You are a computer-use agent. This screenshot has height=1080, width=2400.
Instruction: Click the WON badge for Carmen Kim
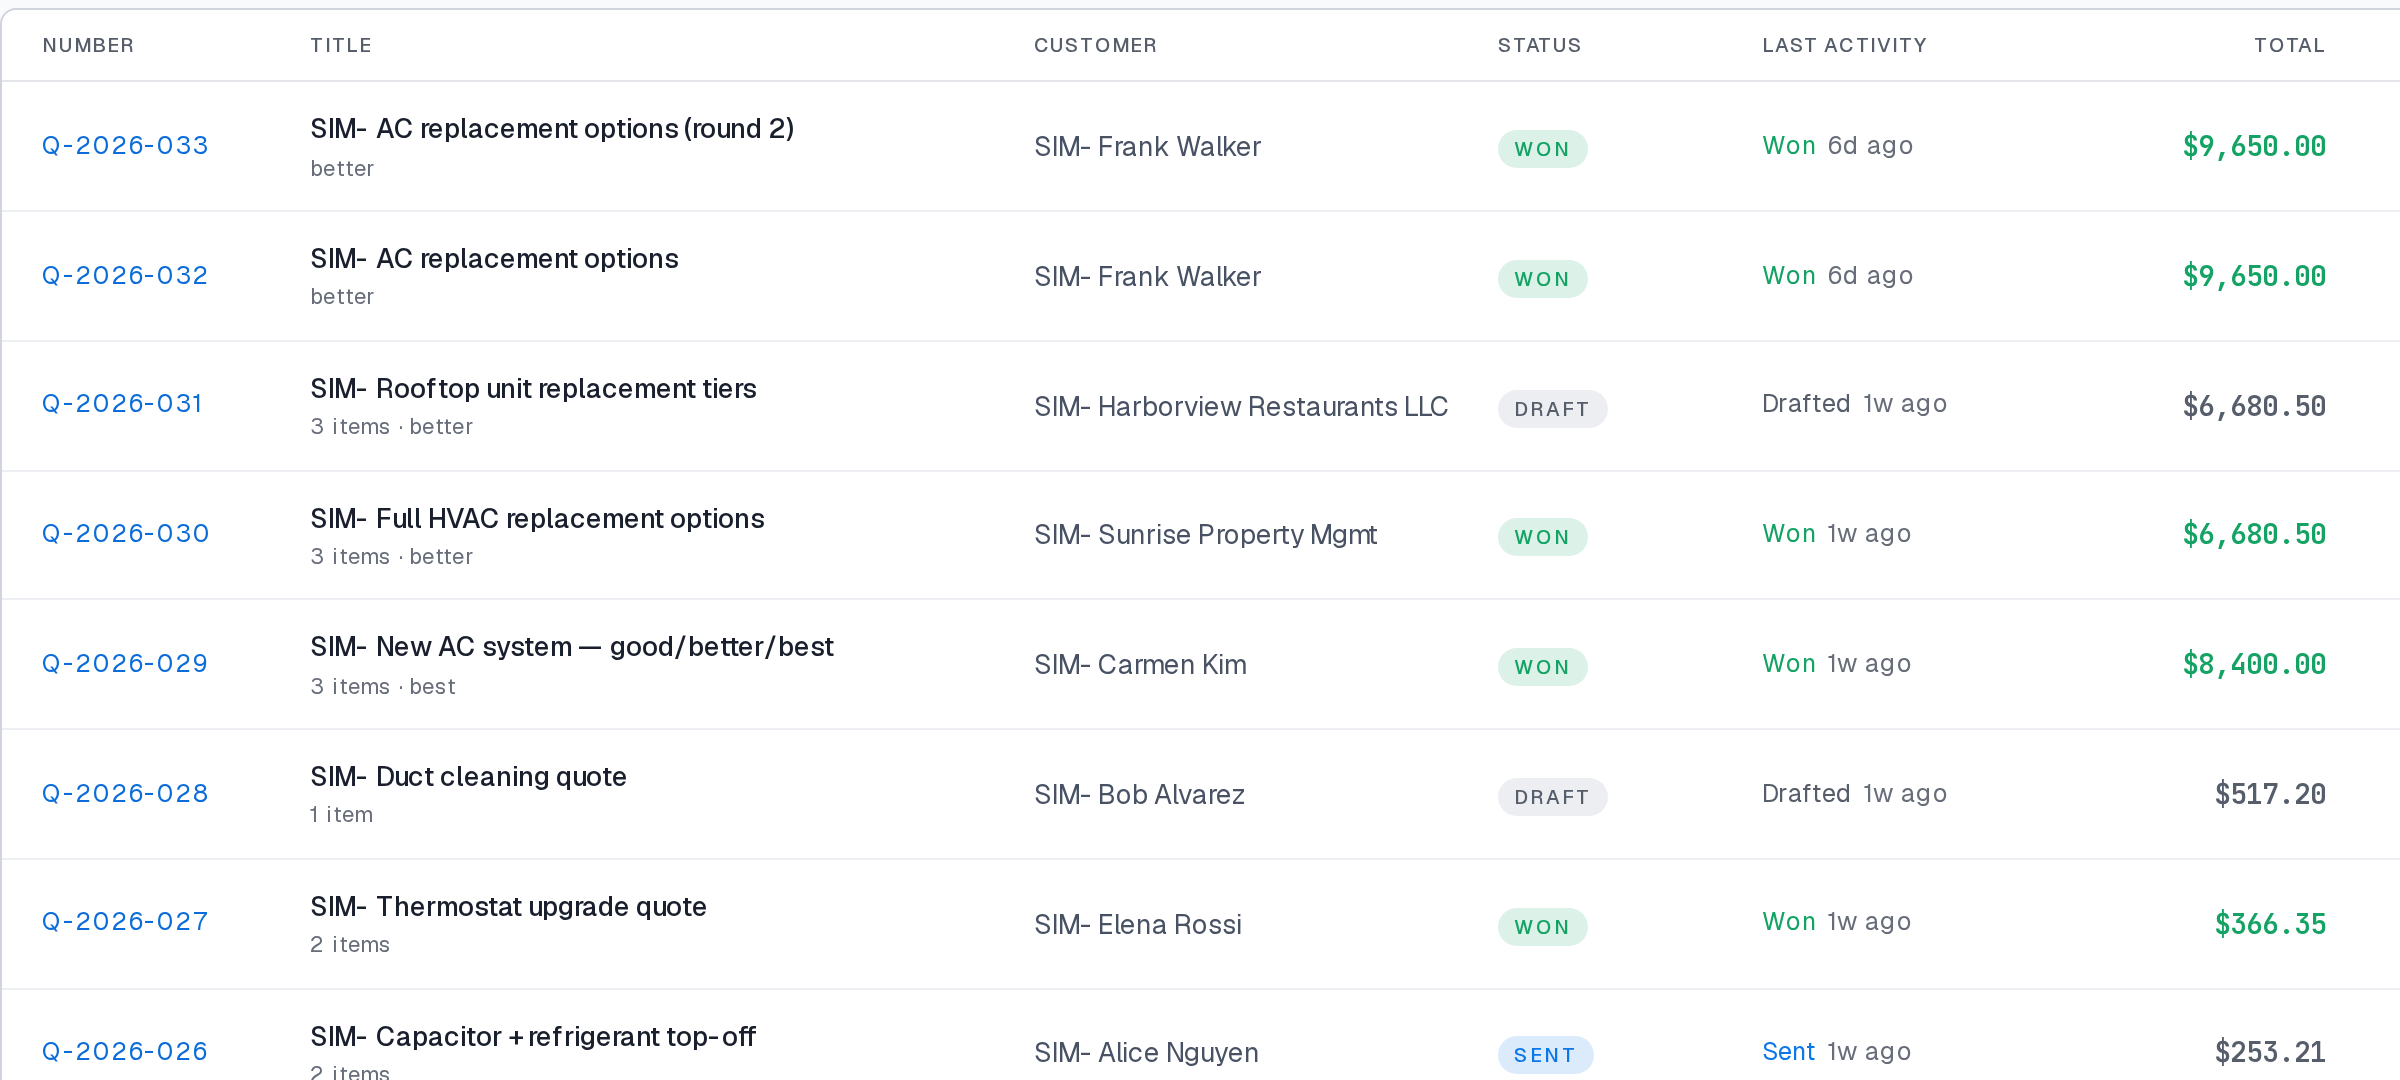1542,667
